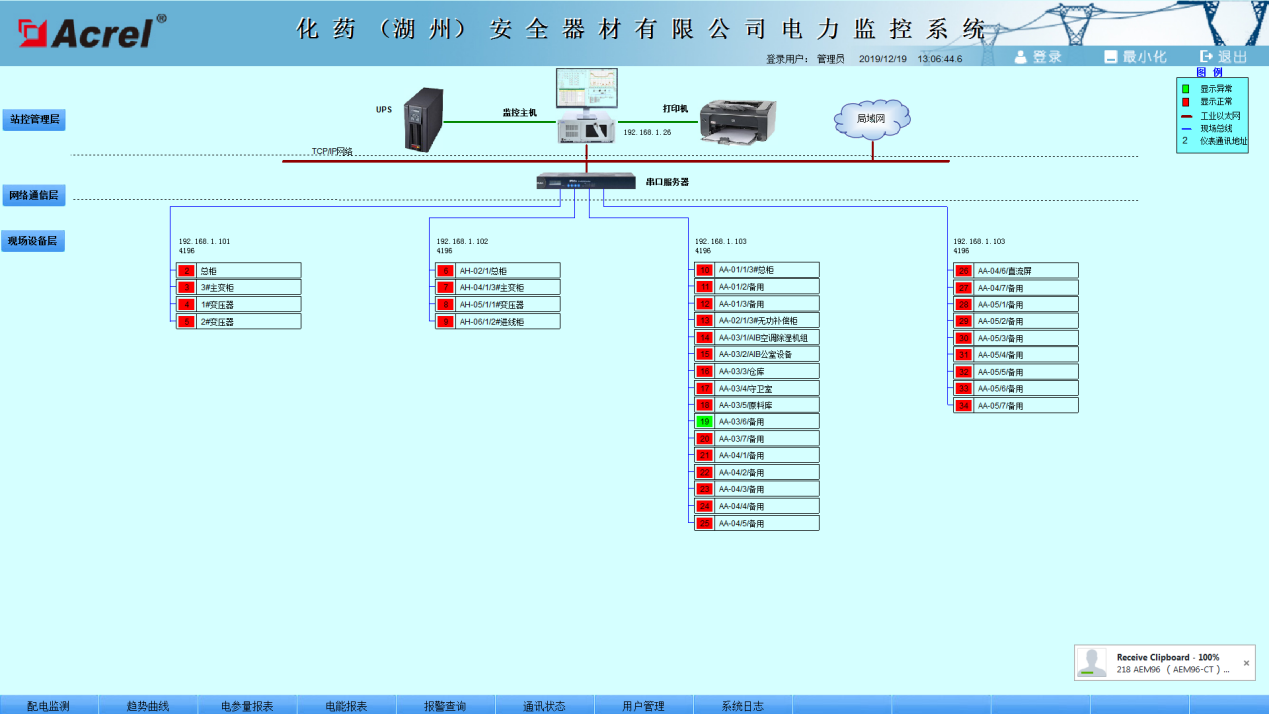Open the 报警查询 alarm query tab
The width and height of the screenshot is (1269, 714).
tap(445, 705)
